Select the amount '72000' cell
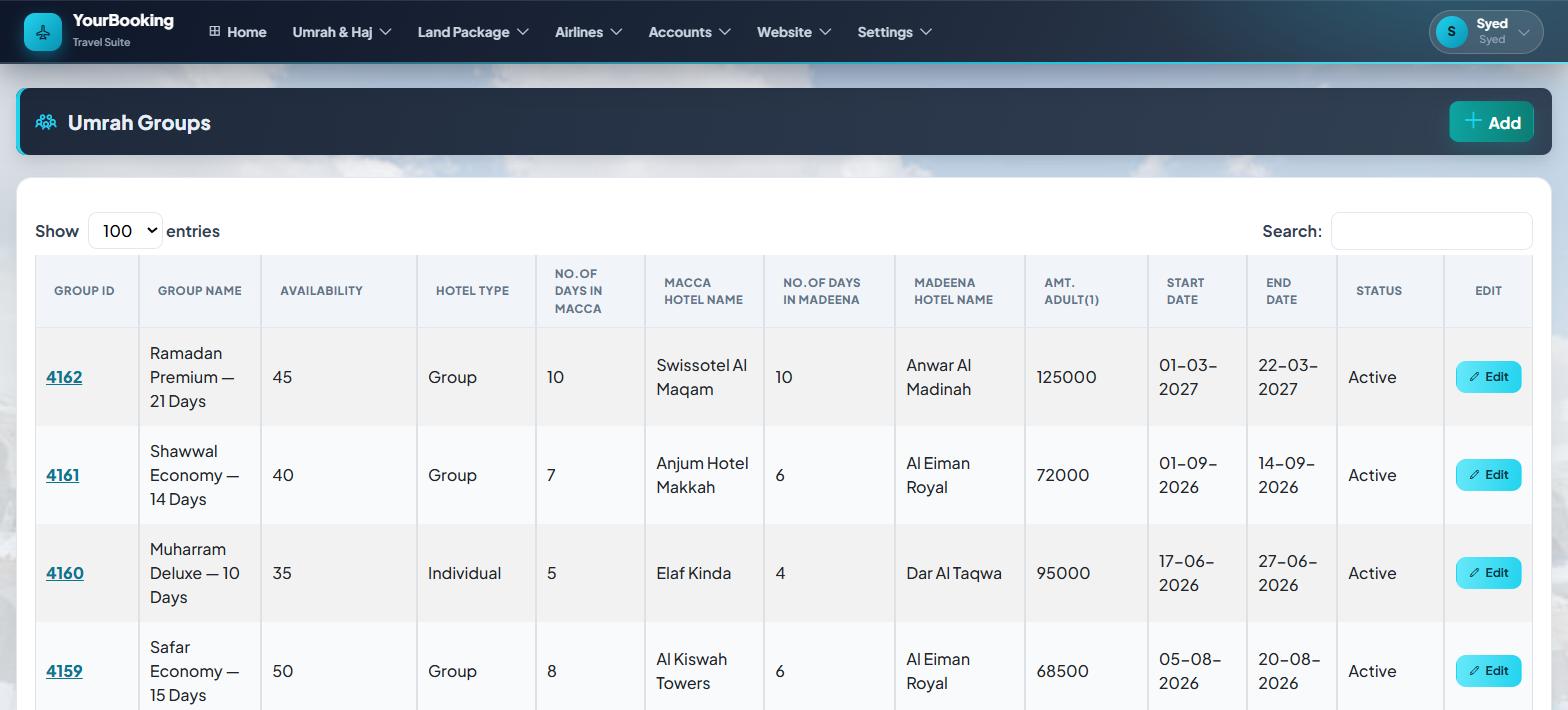 tap(1086, 475)
